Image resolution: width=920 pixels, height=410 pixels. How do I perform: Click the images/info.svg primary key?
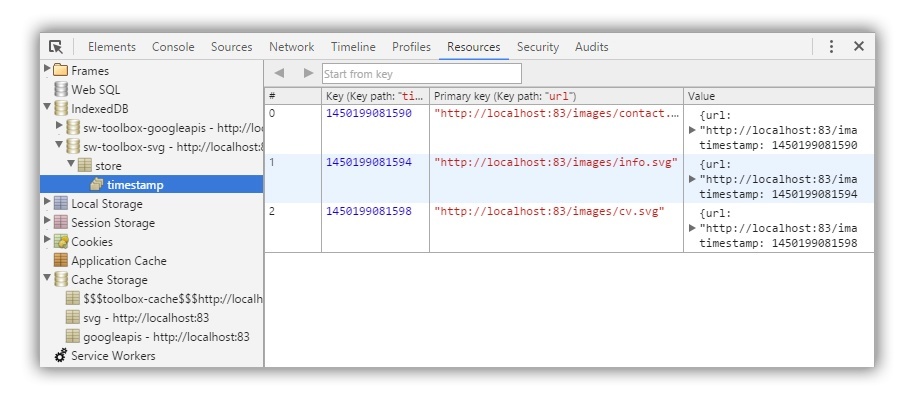[x=556, y=162]
